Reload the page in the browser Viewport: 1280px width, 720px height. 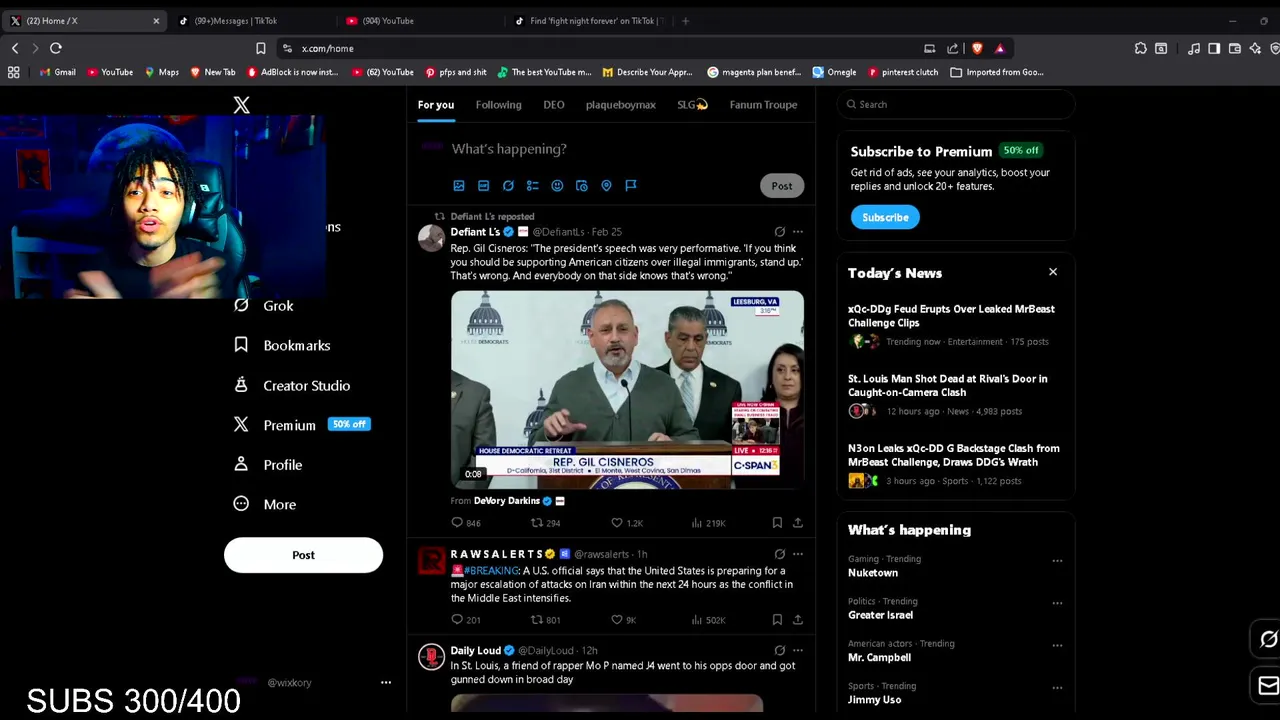[56, 48]
